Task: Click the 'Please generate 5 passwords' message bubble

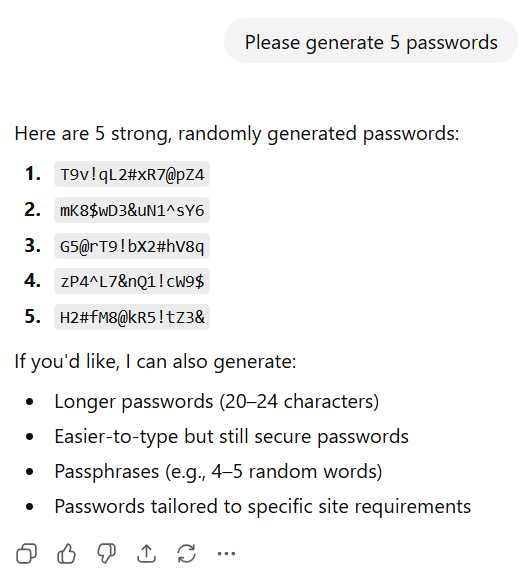Action: 371,41
